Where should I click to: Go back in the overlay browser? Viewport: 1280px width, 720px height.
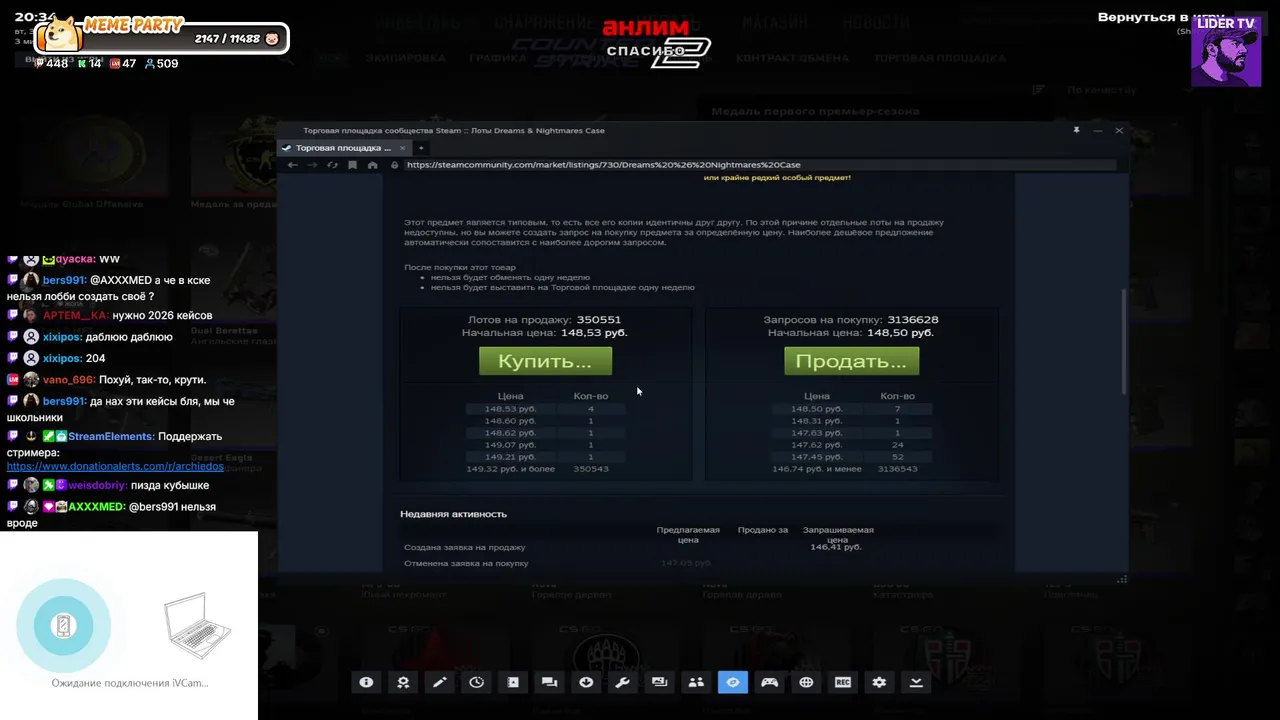pyautogui.click(x=292, y=165)
